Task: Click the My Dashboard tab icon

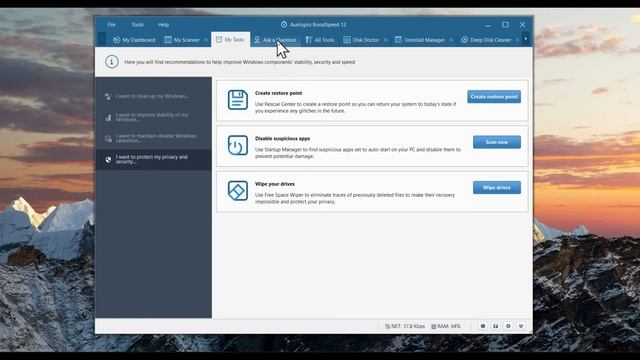Action: pyautogui.click(x=116, y=40)
